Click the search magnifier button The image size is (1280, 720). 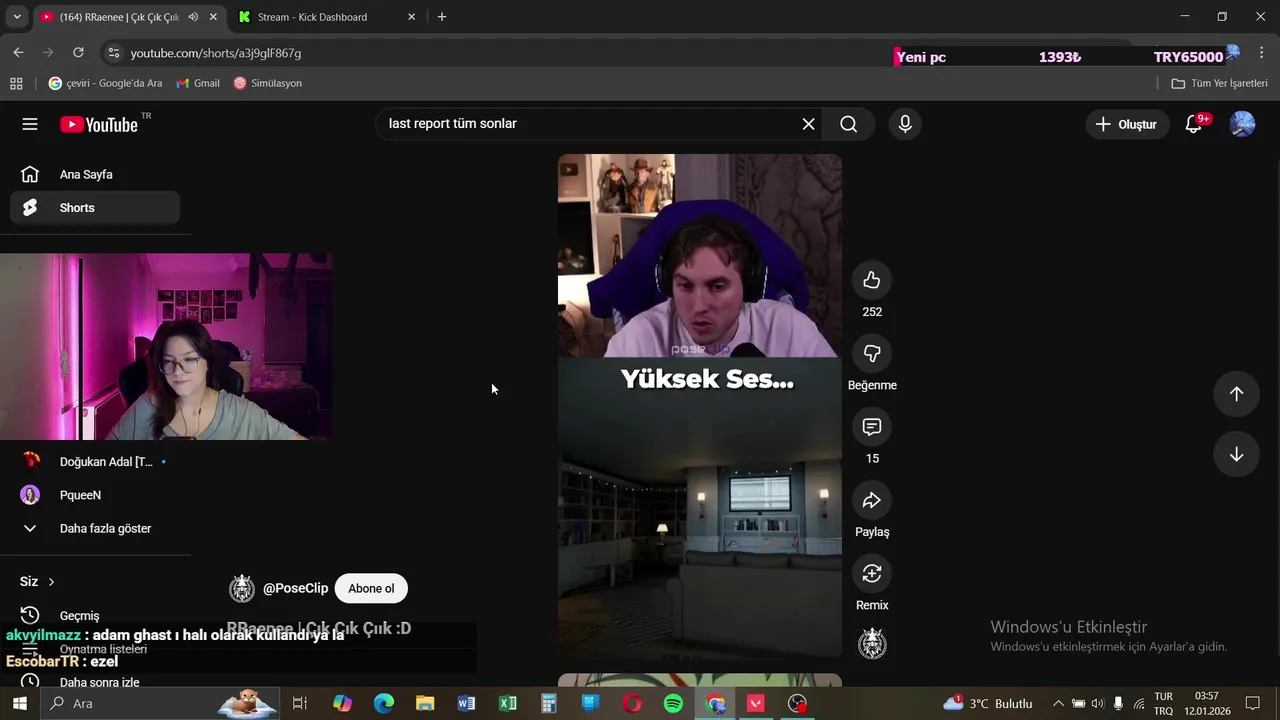[848, 124]
